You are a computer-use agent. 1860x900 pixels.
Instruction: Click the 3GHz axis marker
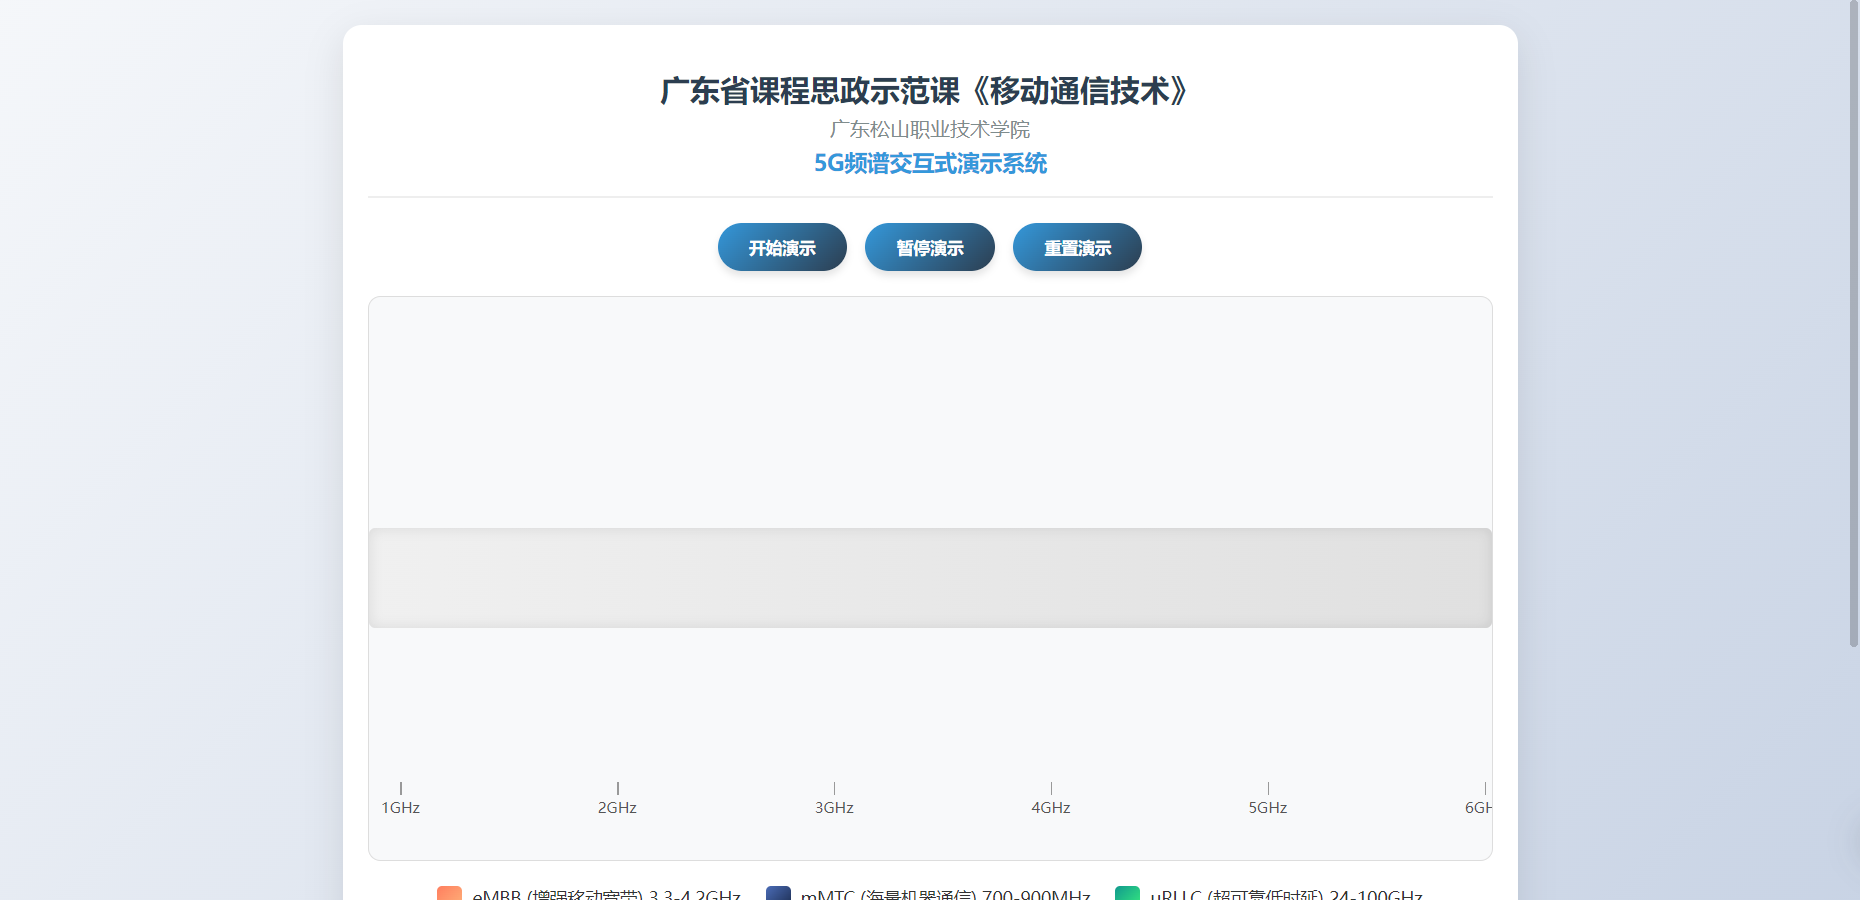[x=834, y=807]
